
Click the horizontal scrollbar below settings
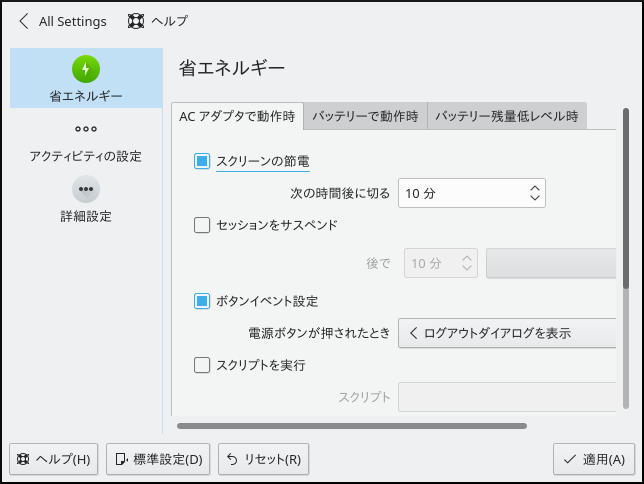coord(352,426)
